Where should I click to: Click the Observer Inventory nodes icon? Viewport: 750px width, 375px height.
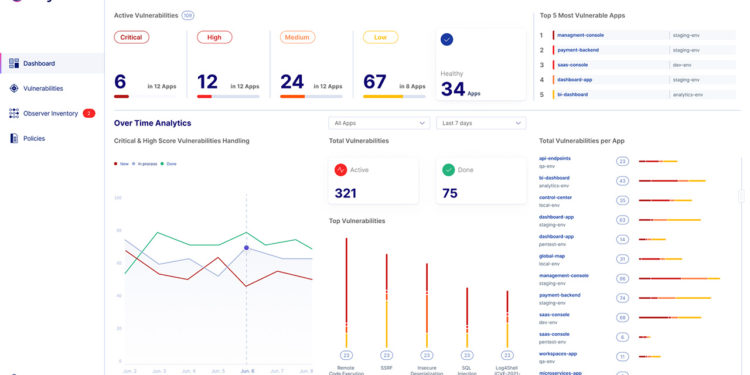point(14,113)
